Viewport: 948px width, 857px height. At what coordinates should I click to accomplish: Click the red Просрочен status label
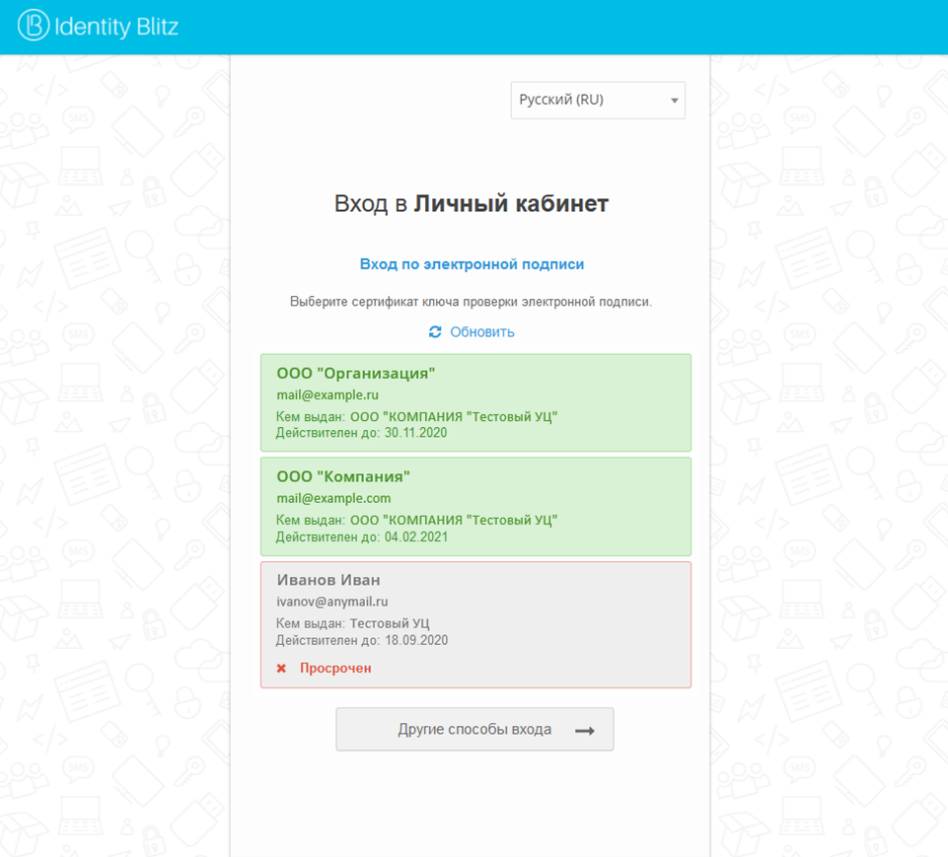335,668
